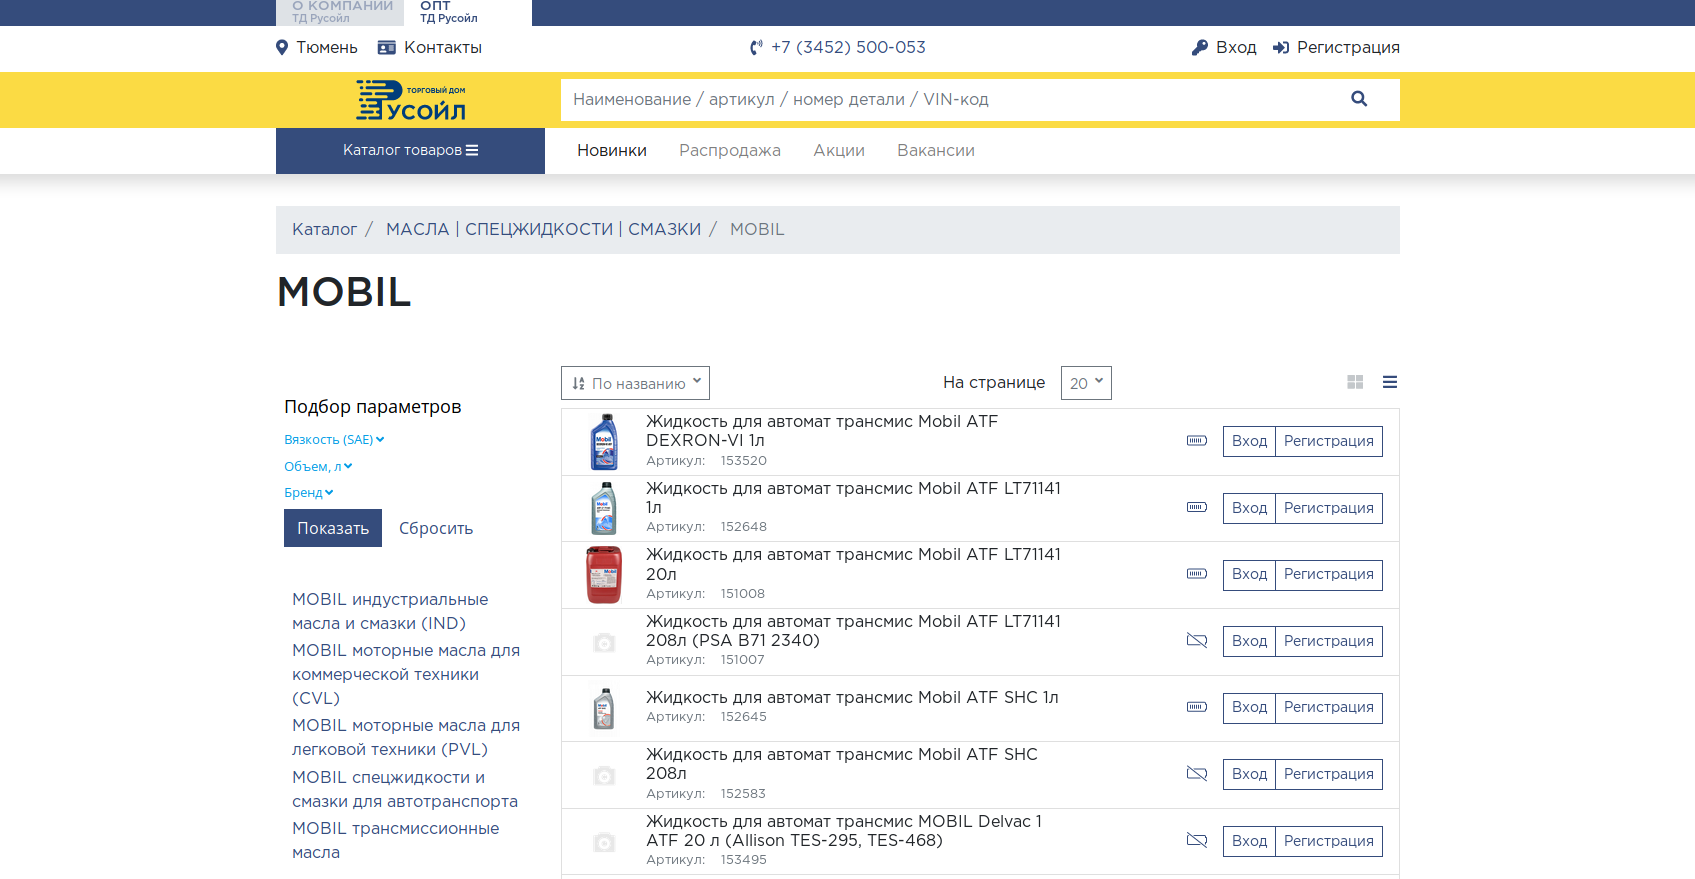This screenshot has width=1695, height=879.
Task: Click stock indicator for Mobil ATF DEXRON-VI 1л
Action: (1197, 441)
